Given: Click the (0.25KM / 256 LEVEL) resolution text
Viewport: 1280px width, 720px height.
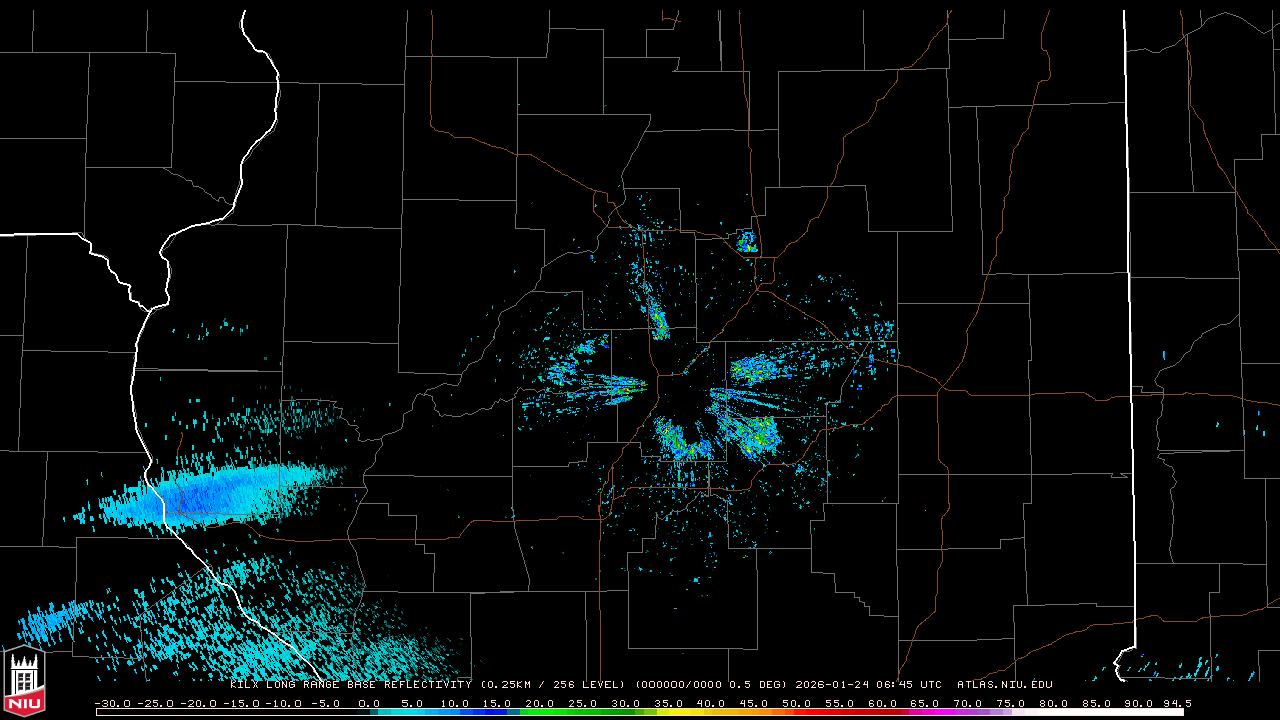Looking at the screenshot, I should tap(553, 685).
